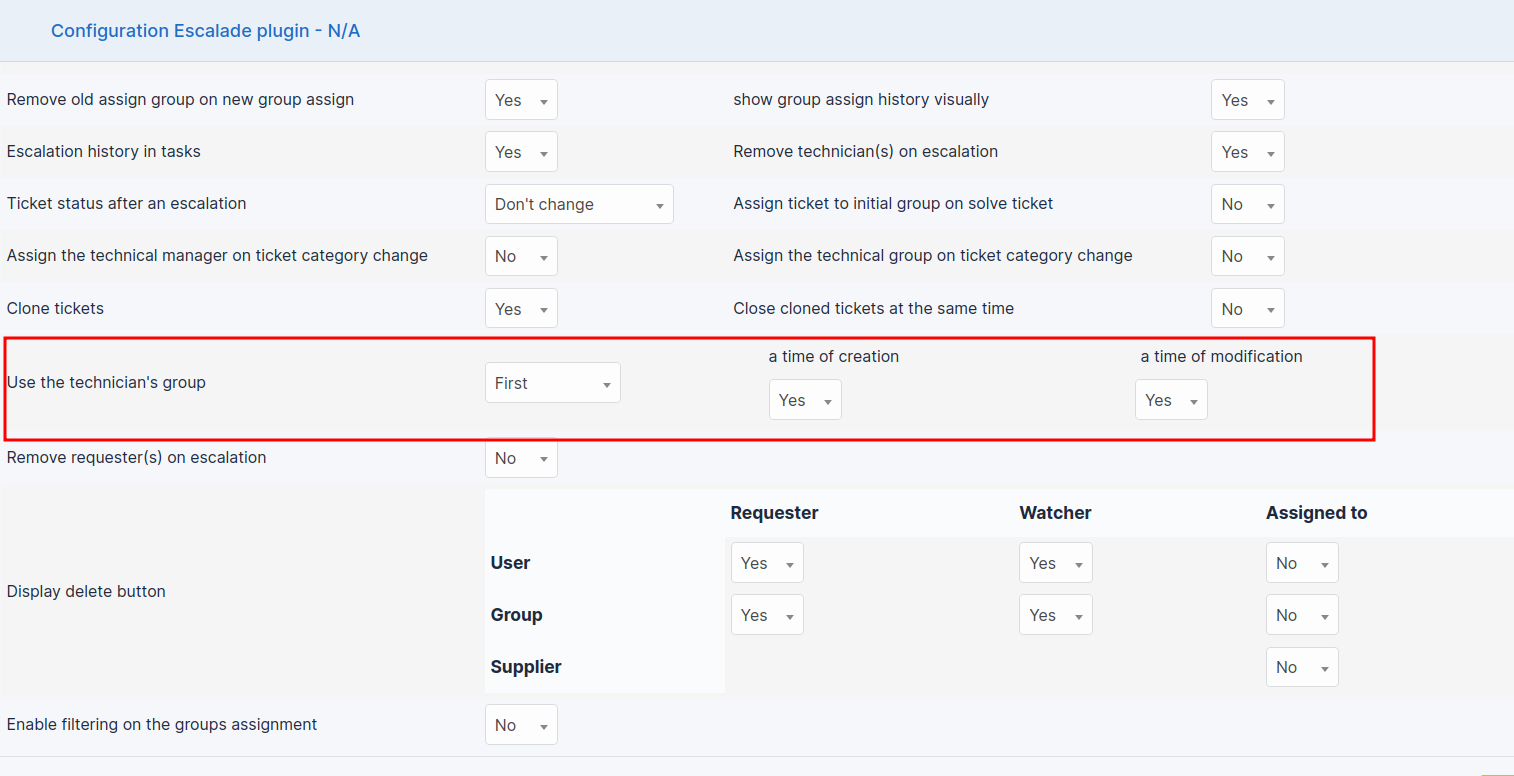Open 'Assign the technical group on ticket category change' dropdown
The image size is (1514, 776).
click(1247, 255)
